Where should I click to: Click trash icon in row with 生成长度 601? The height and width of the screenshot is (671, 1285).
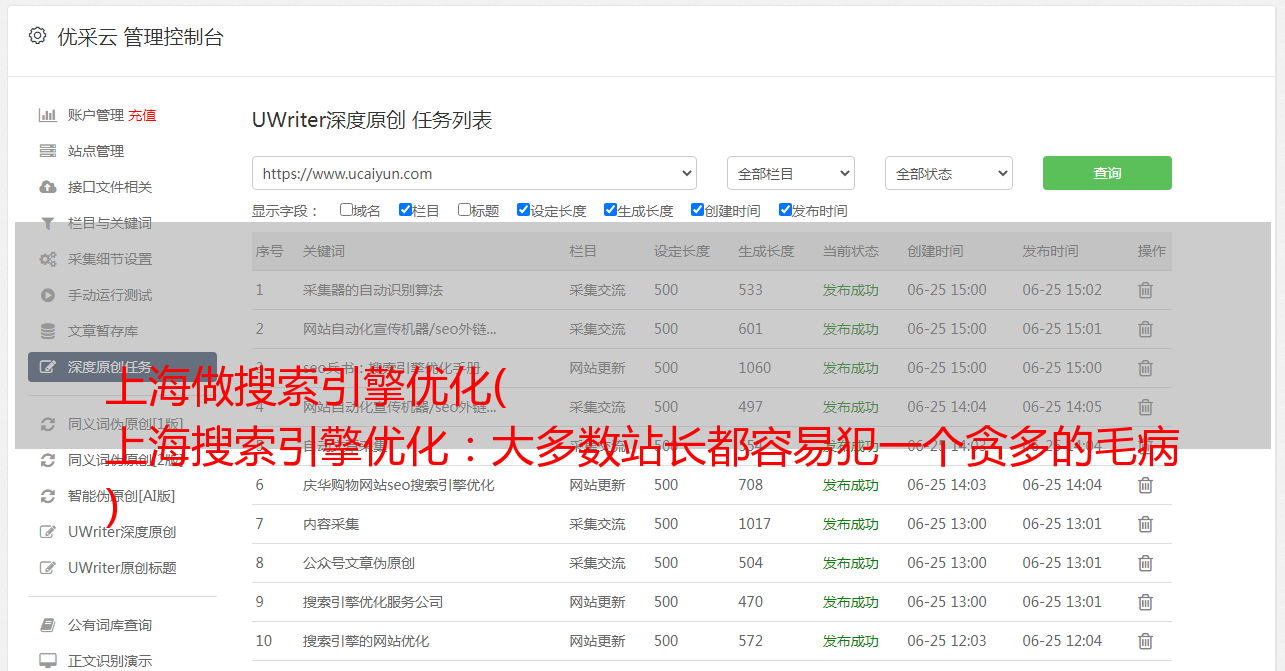pos(1145,329)
